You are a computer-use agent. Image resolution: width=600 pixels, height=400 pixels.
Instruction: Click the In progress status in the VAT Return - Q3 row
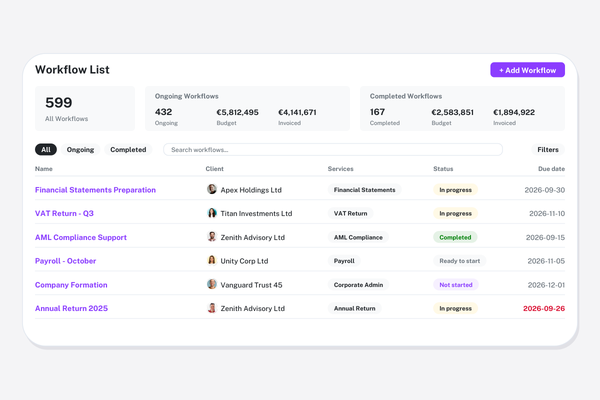tap(455, 214)
